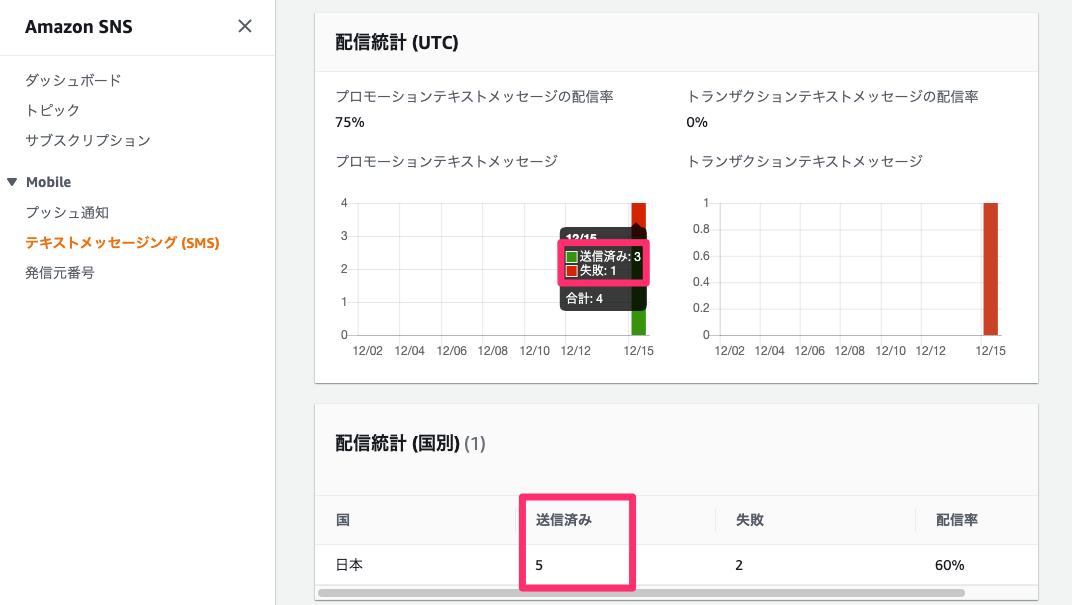Open the ダッシュボード page
1072x605 pixels.
(x=70, y=80)
